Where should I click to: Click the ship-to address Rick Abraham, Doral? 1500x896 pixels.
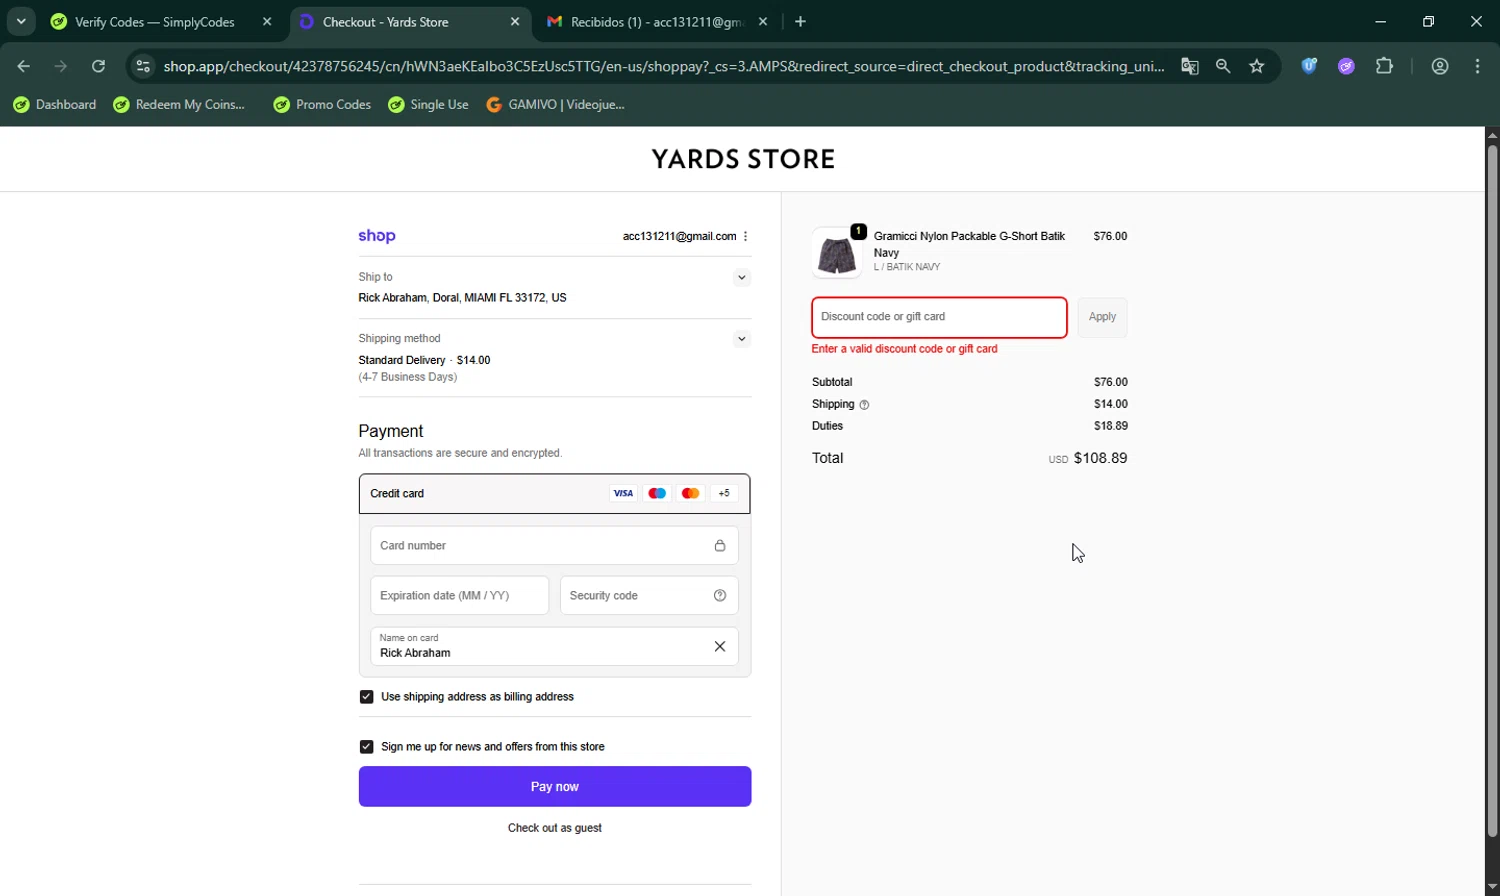[462, 298]
